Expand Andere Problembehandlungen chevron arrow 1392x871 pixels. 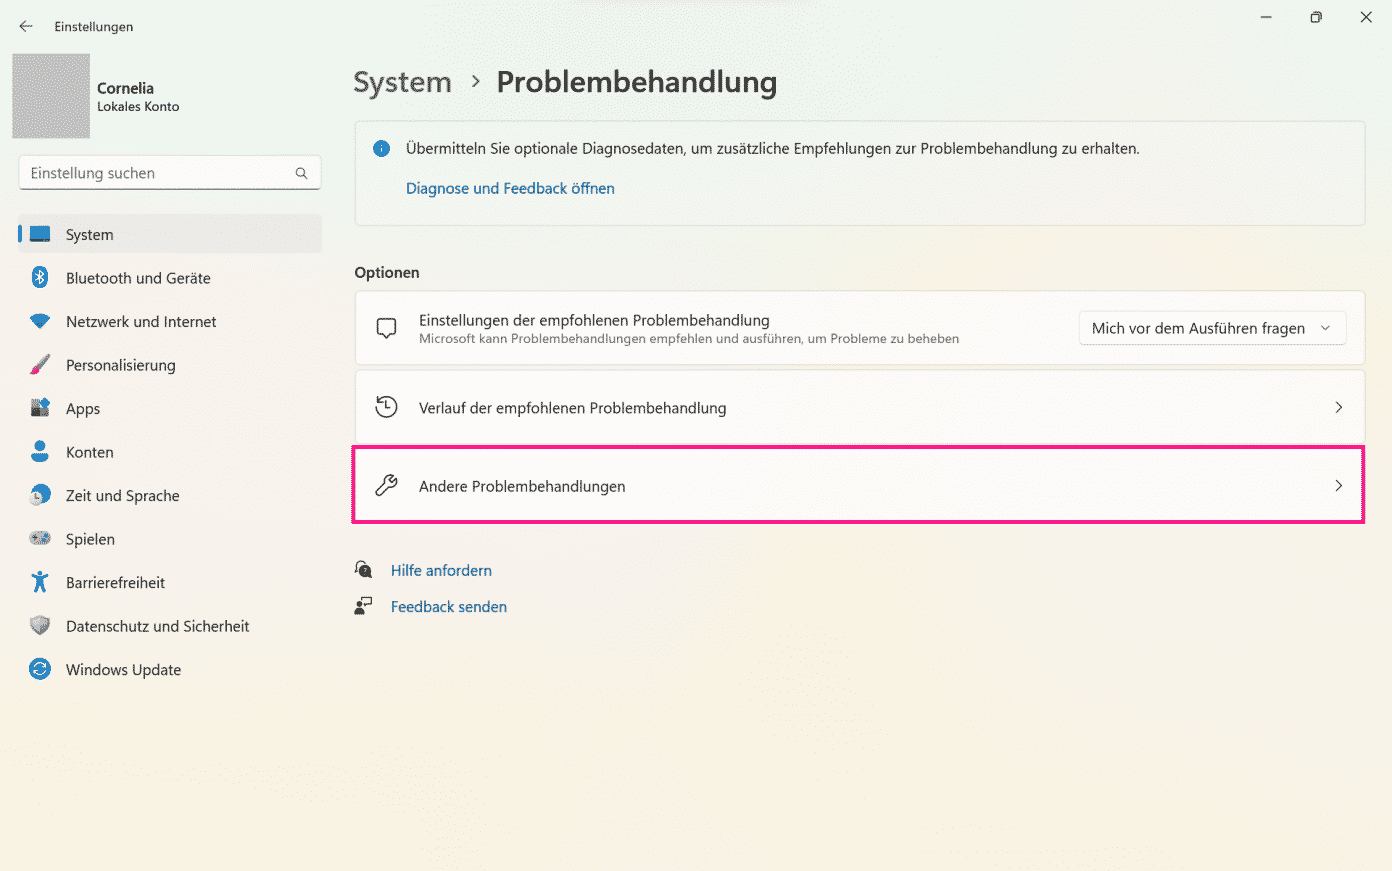1338,486
